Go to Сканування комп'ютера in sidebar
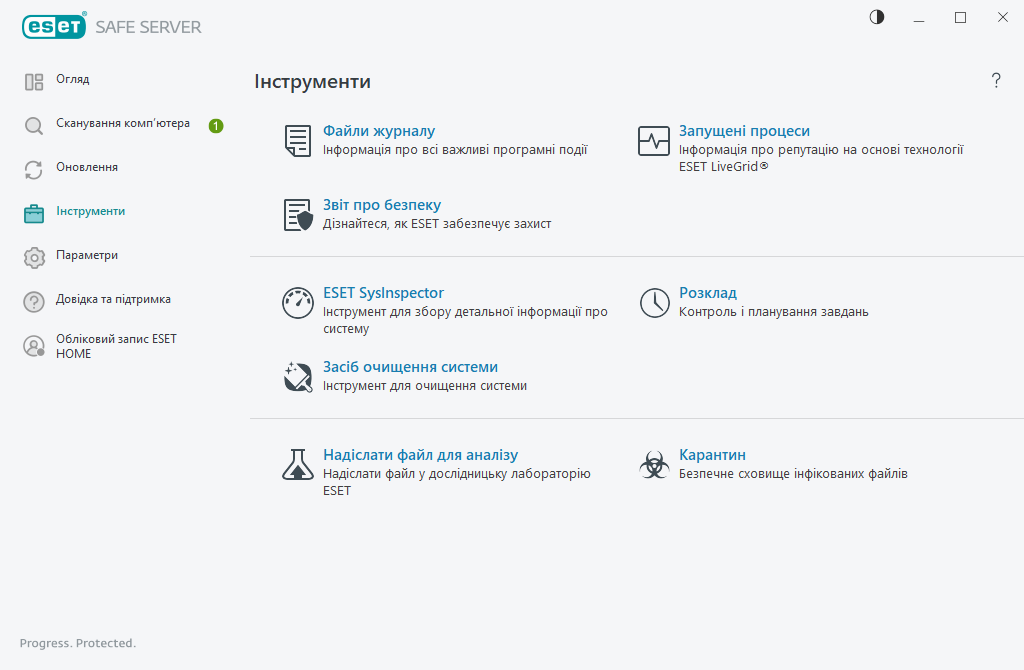The image size is (1024, 670). [122, 124]
